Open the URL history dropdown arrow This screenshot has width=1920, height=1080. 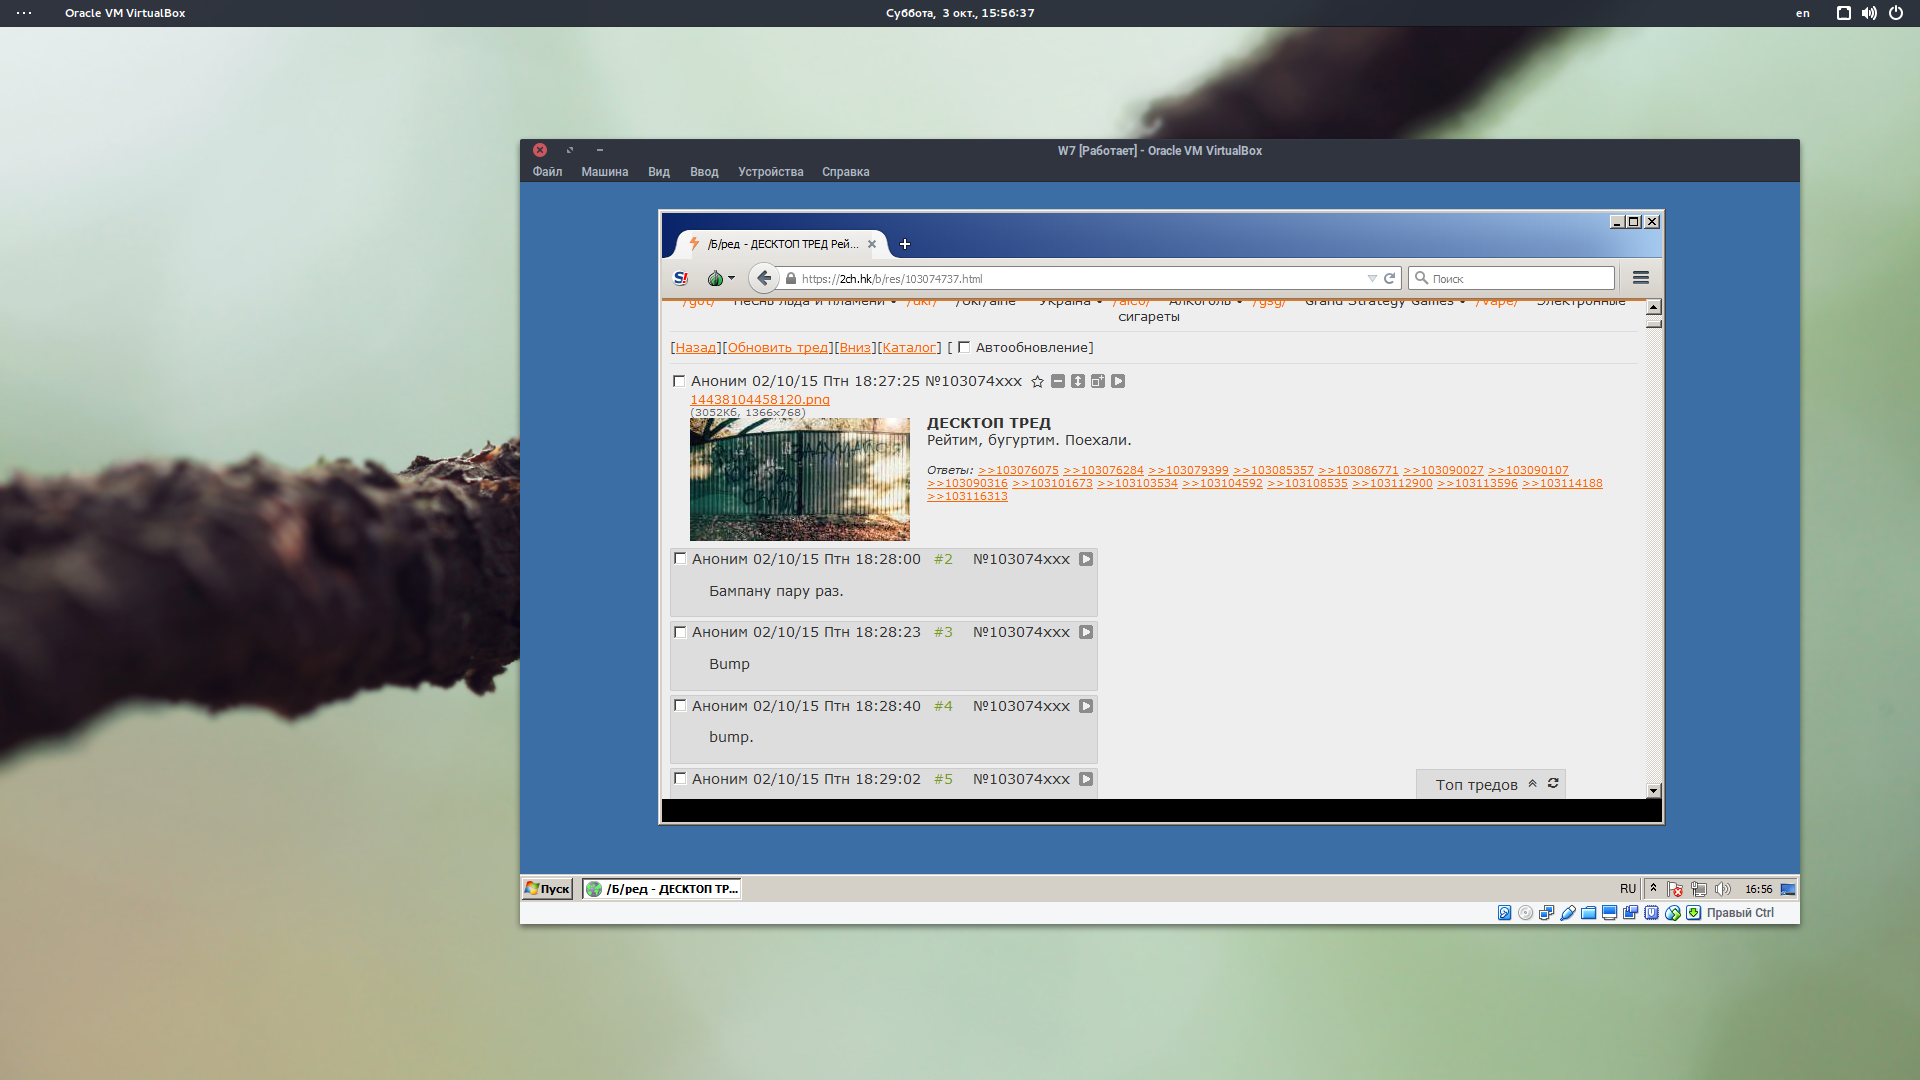point(1372,279)
